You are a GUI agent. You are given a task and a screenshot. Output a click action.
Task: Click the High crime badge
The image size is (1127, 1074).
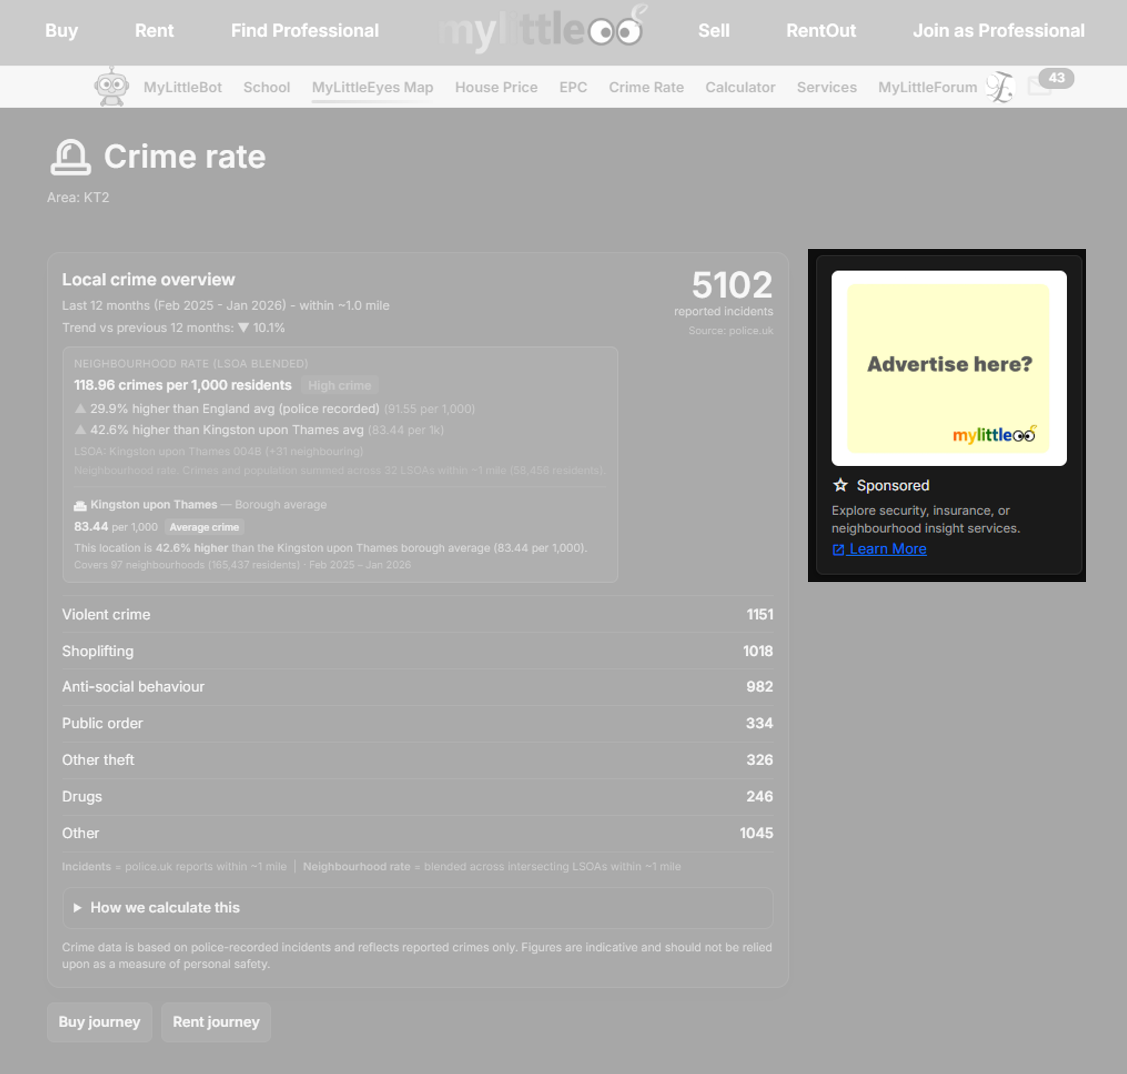point(339,385)
